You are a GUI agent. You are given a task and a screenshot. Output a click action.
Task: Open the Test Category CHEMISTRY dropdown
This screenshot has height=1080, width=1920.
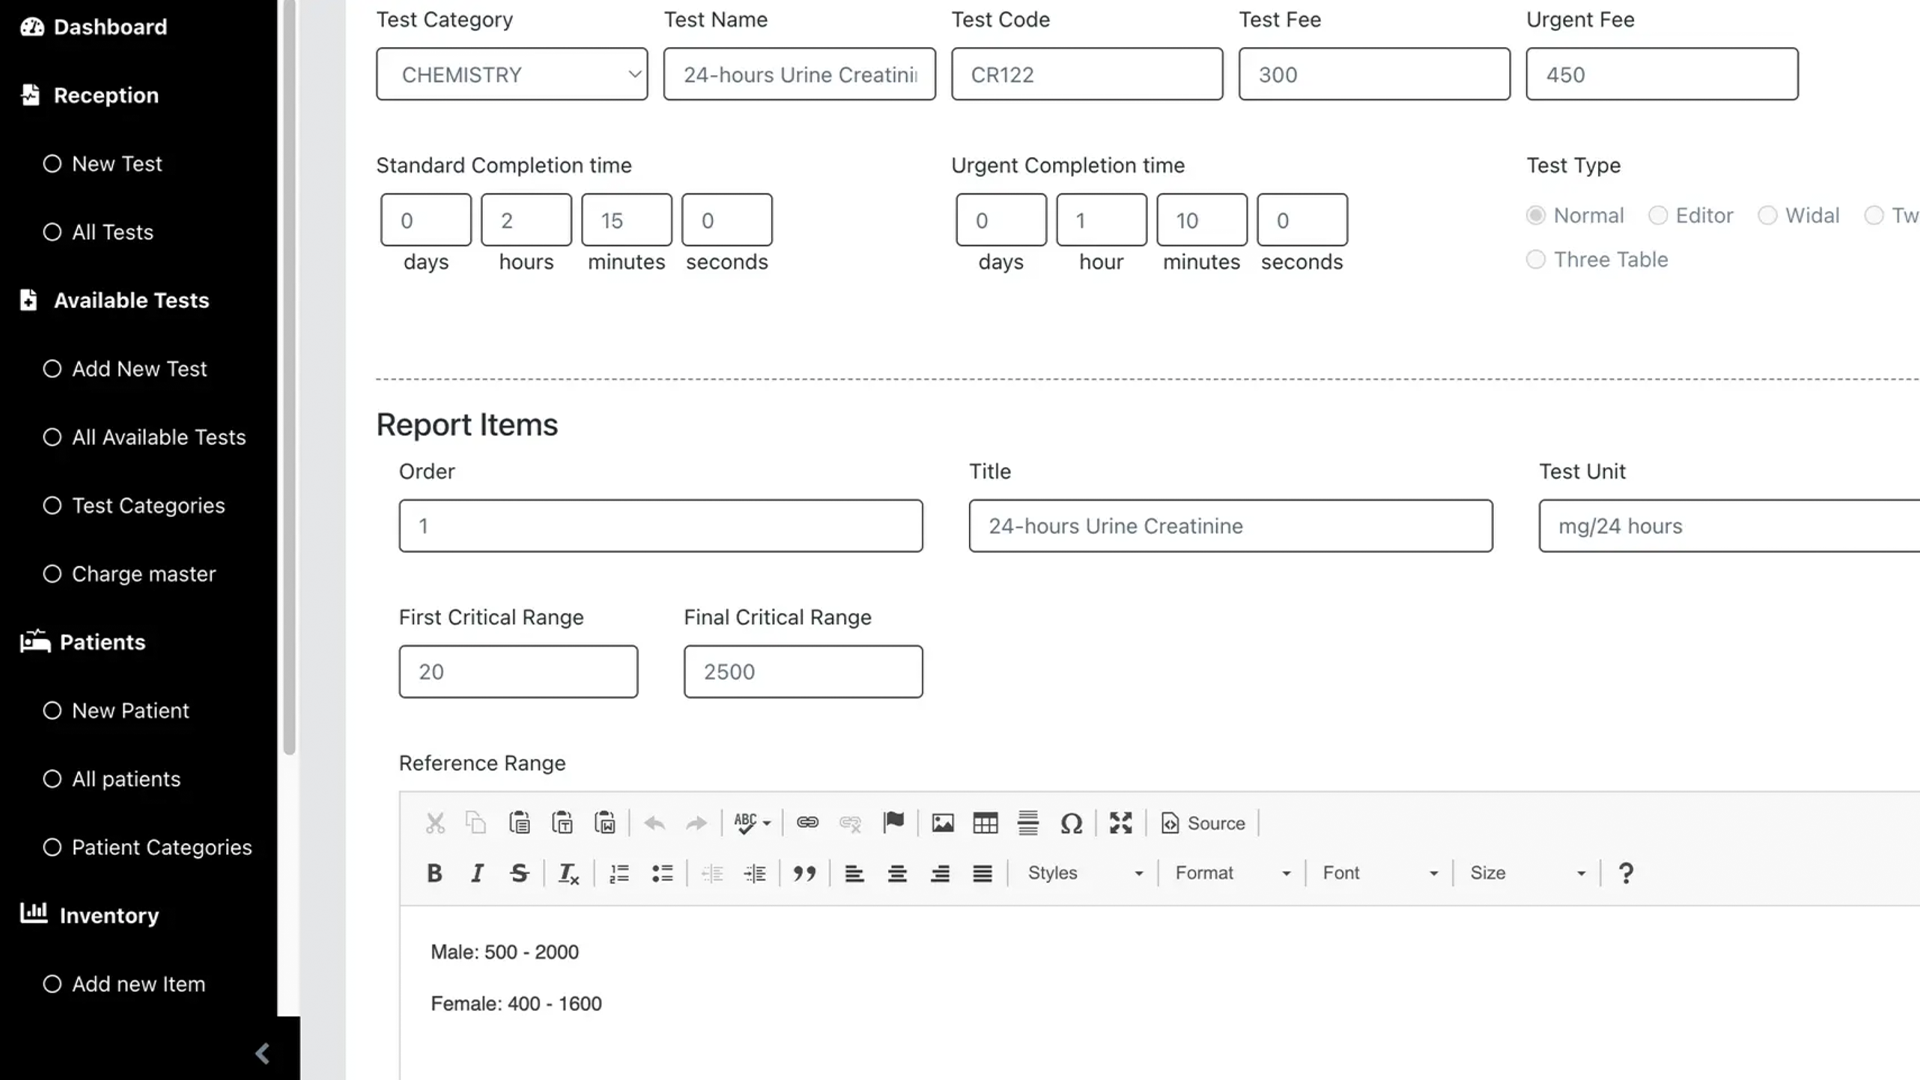click(x=511, y=74)
